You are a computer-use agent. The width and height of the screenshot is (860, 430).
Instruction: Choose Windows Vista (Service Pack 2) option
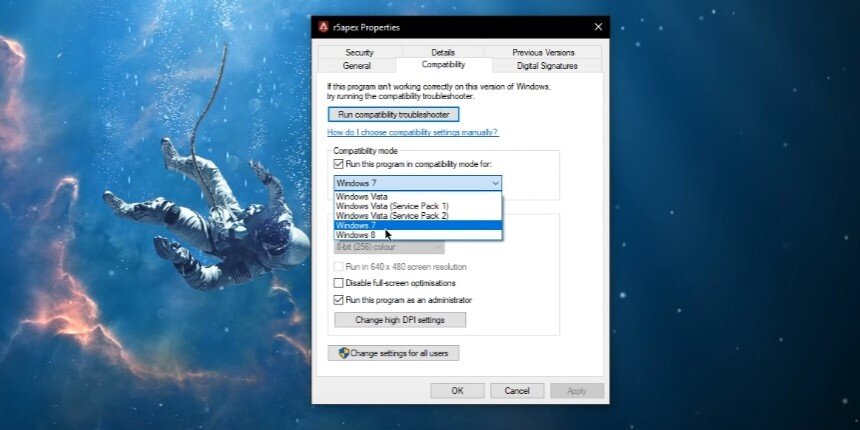[417, 216]
